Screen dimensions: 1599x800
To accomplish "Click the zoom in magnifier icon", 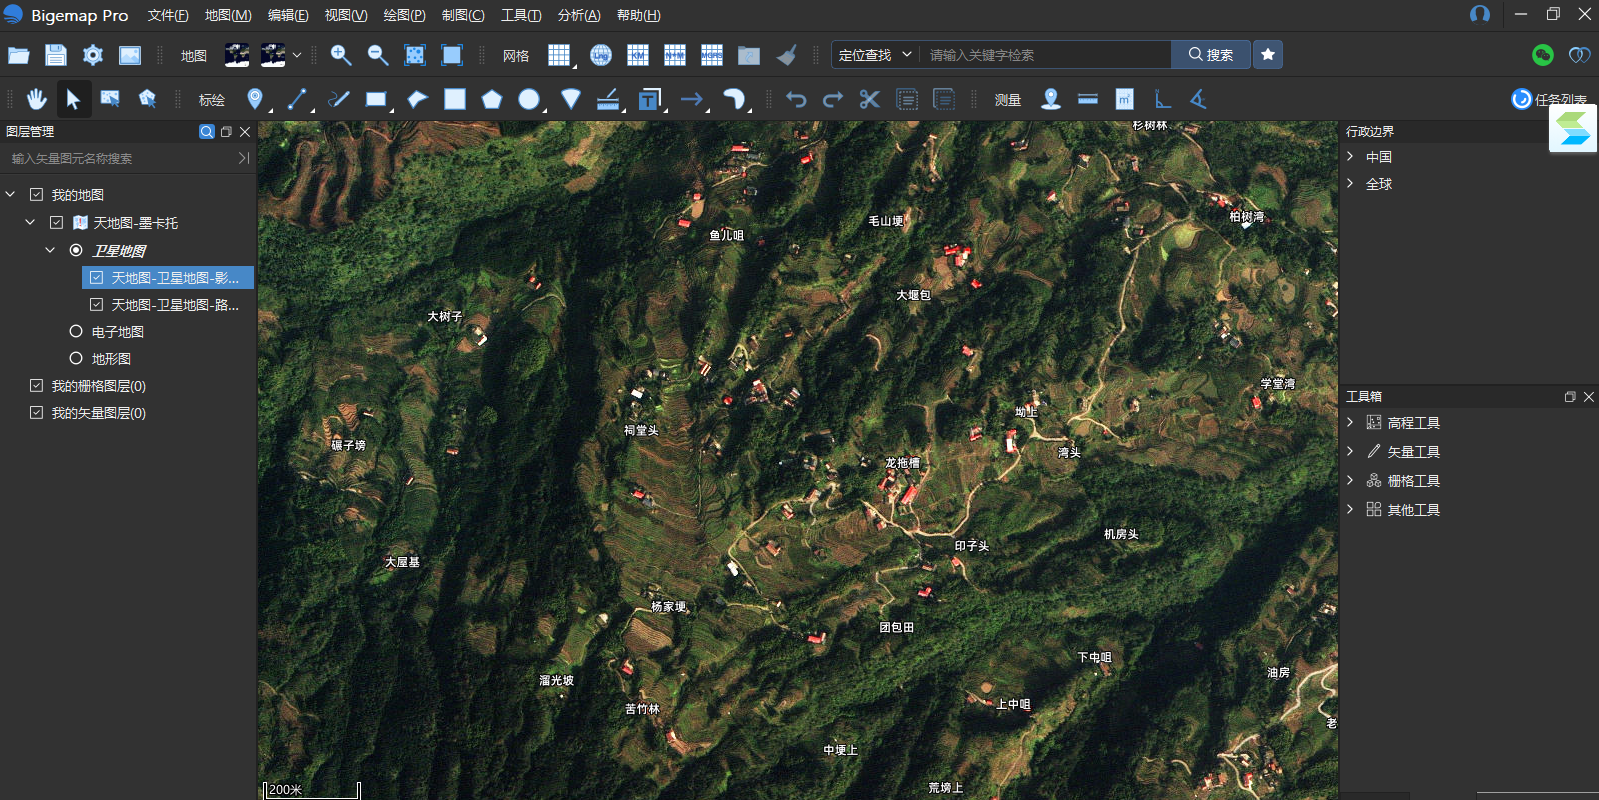I will click(341, 55).
